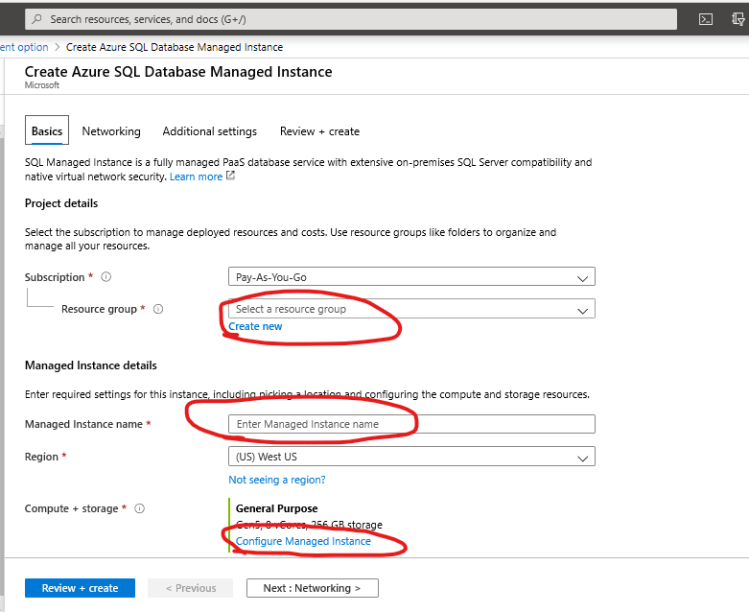Click the search magnifier icon
The height and width of the screenshot is (612, 749).
37,19
